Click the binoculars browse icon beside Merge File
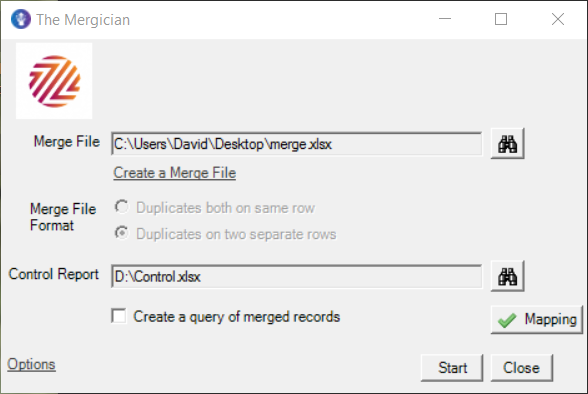The width and height of the screenshot is (588, 394). (507, 144)
